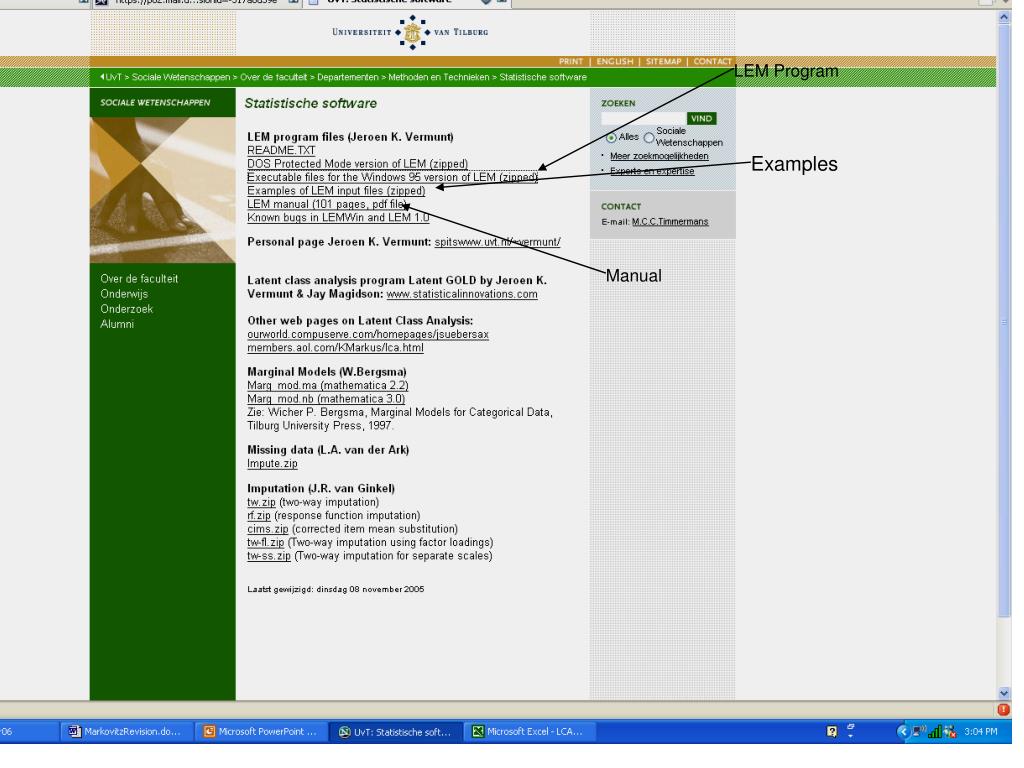Download rf.zip response function imputation
Viewport: 1024px width, 768px height.
pos(259,516)
